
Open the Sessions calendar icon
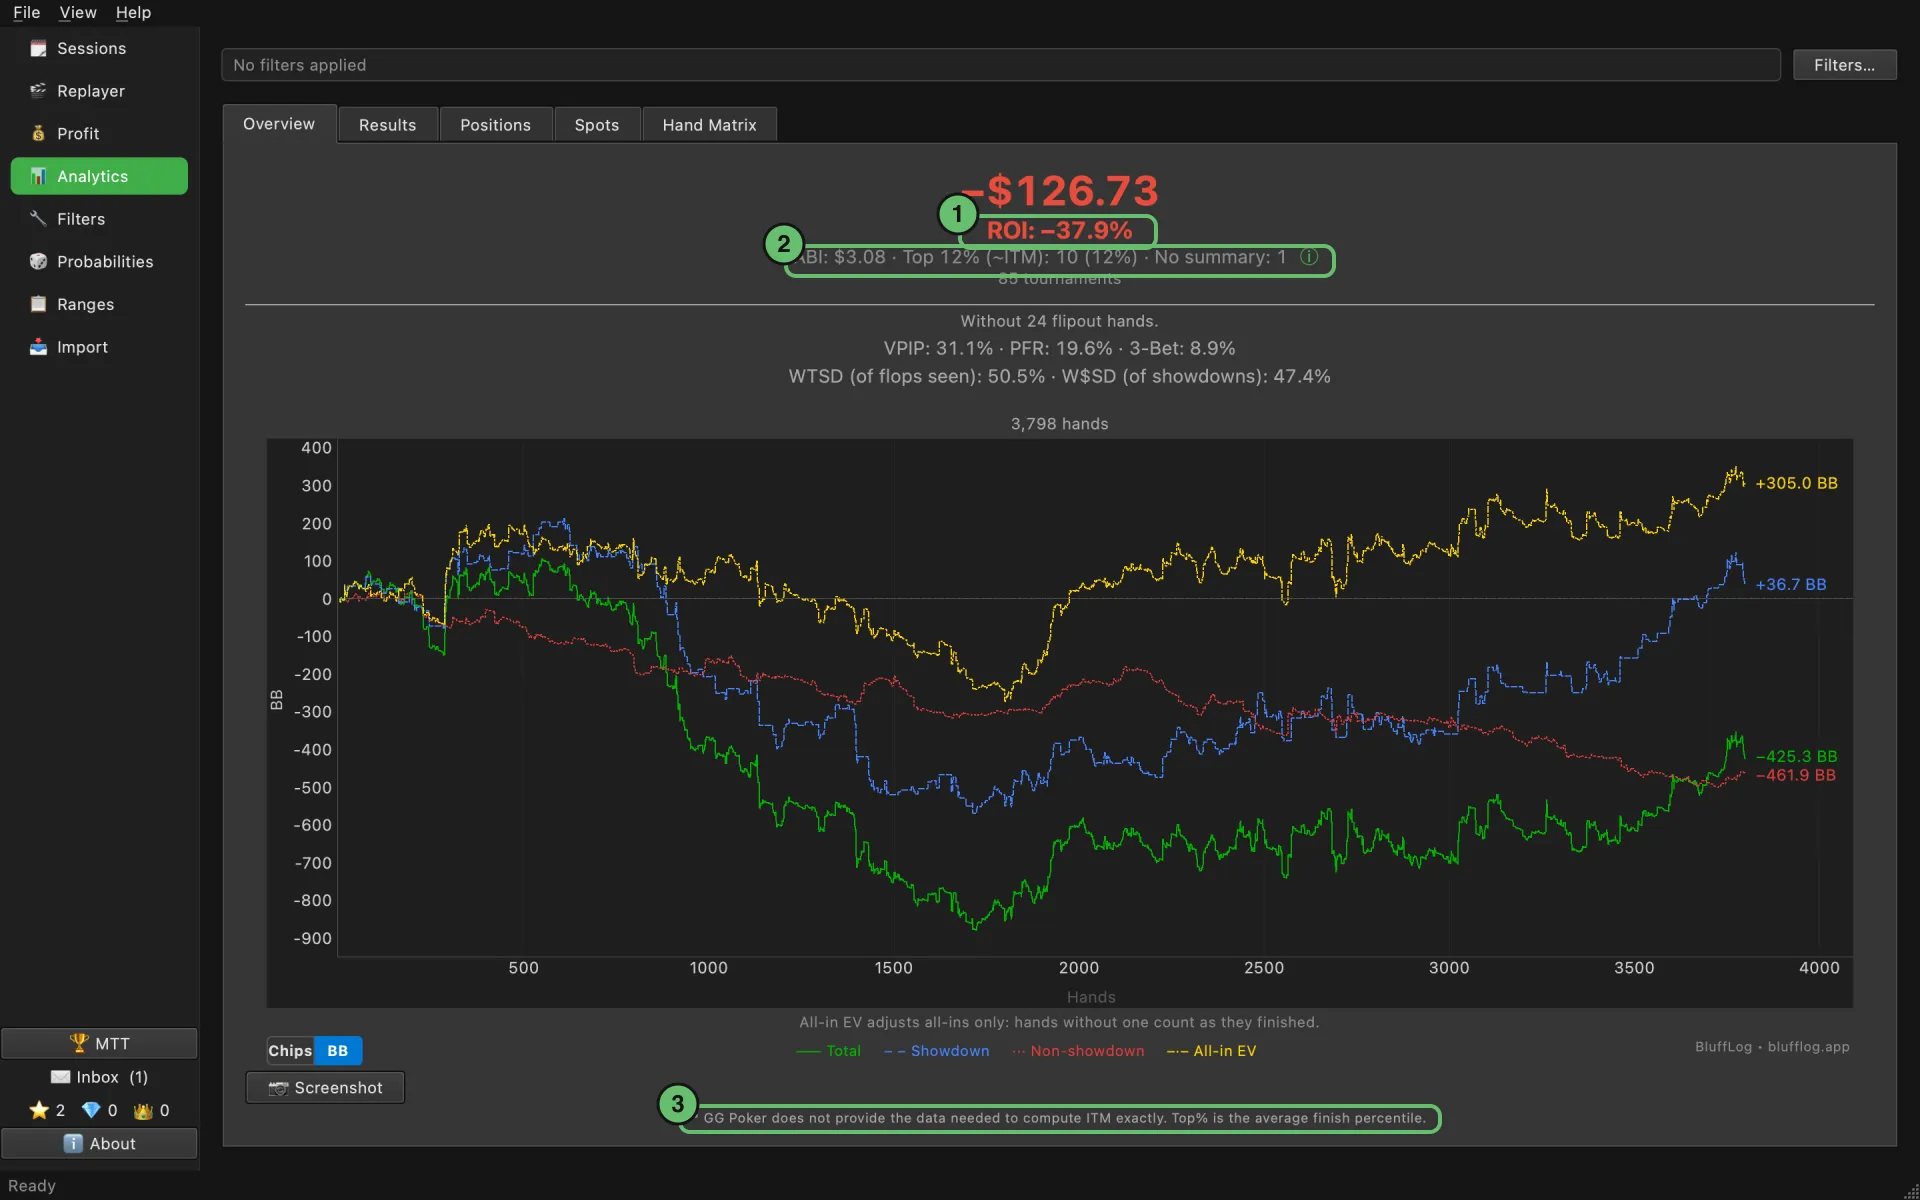38,48
